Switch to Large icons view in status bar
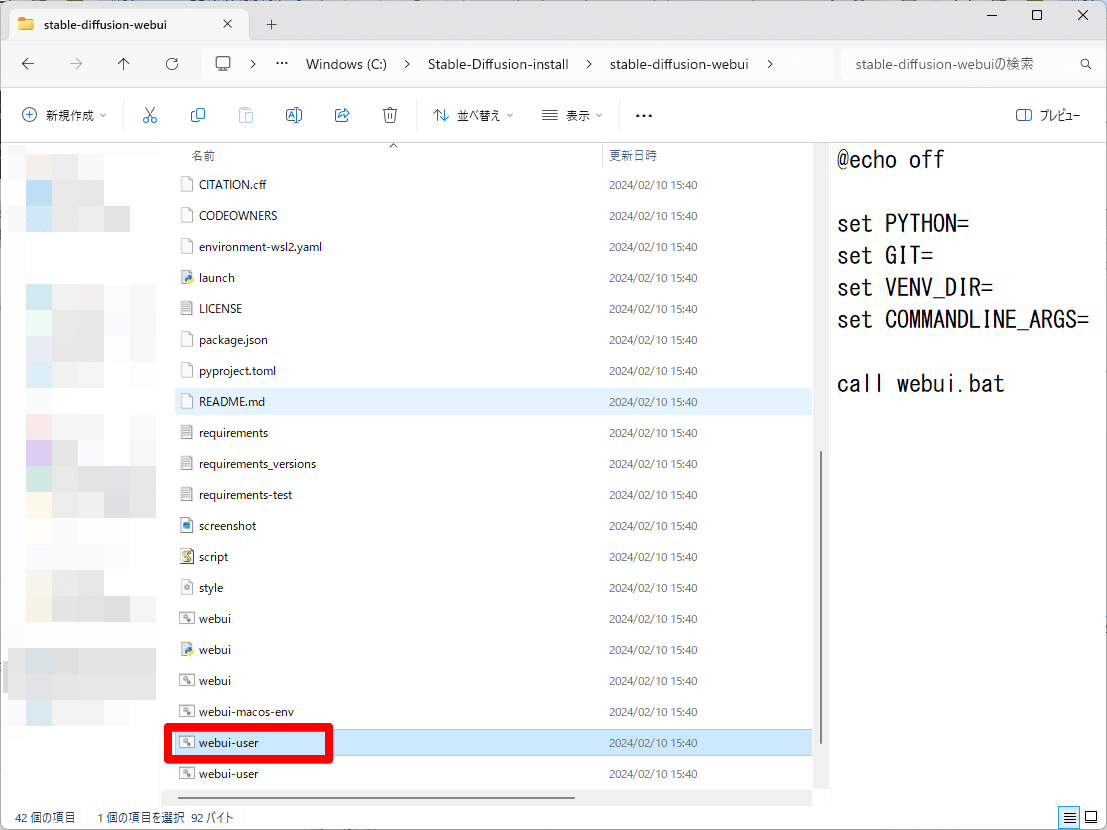The width and height of the screenshot is (1107, 830). pos(1091,818)
